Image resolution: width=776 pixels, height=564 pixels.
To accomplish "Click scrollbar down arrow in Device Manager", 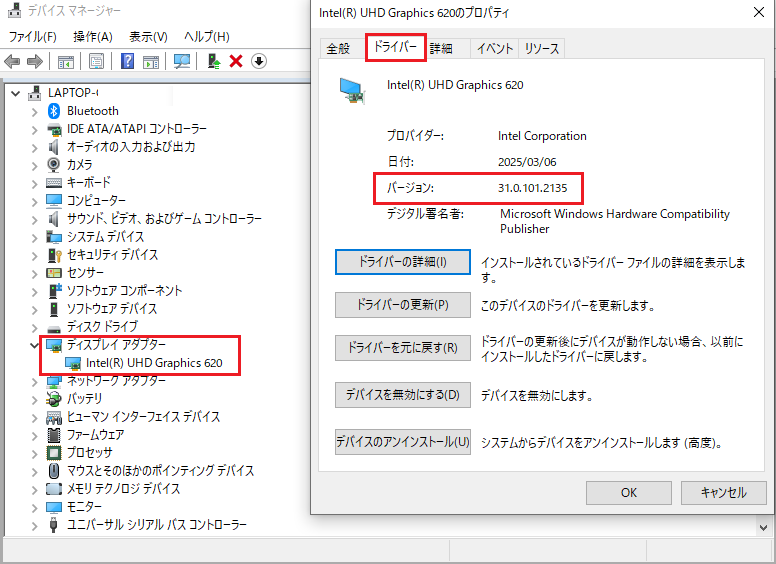I will click(x=763, y=528).
